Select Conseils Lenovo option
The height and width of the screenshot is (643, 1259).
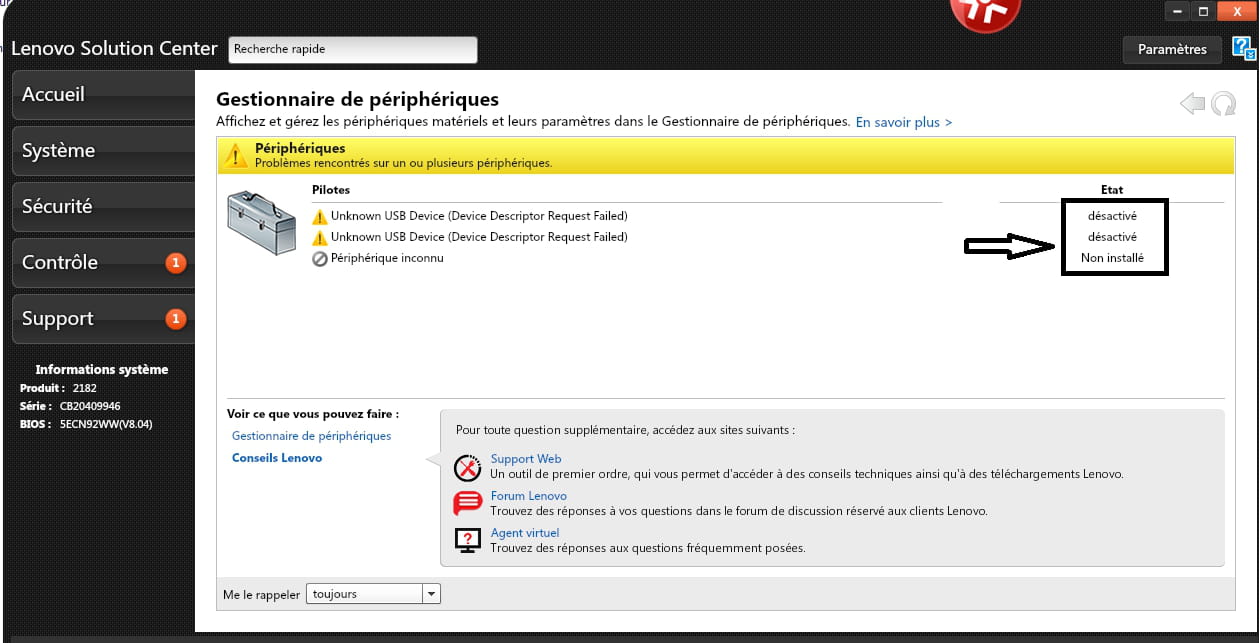[277, 458]
